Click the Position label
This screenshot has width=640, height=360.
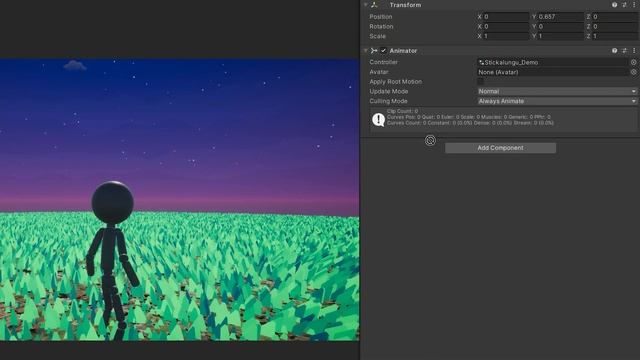[381, 17]
